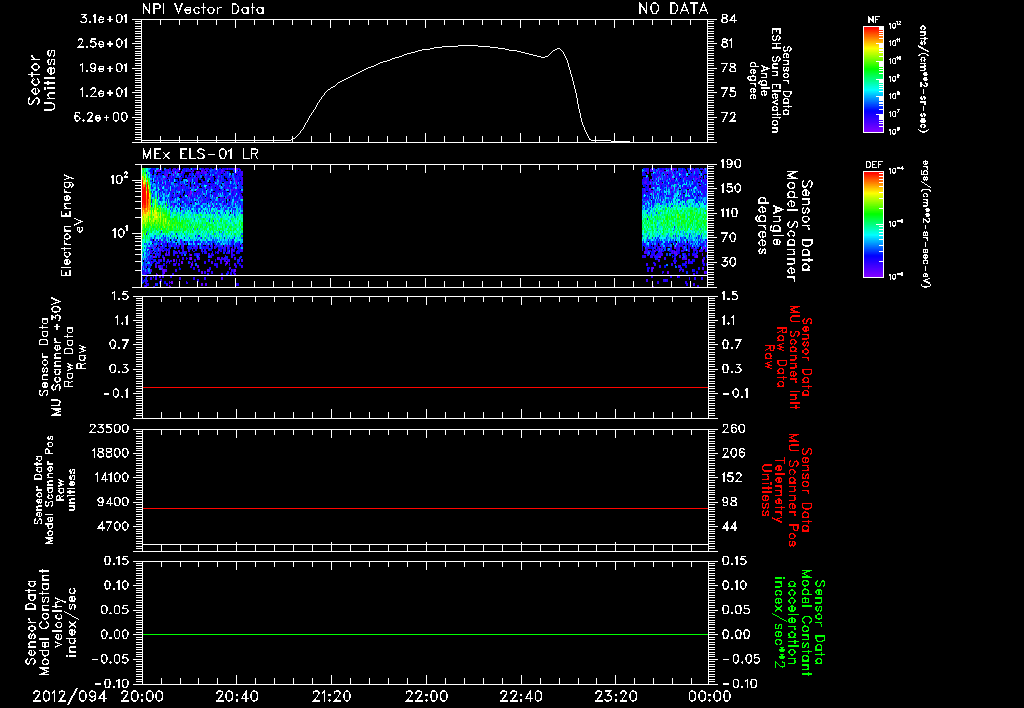Click the 'NF' colorbar heading
The height and width of the screenshot is (708, 1024).
tap(873, 20)
